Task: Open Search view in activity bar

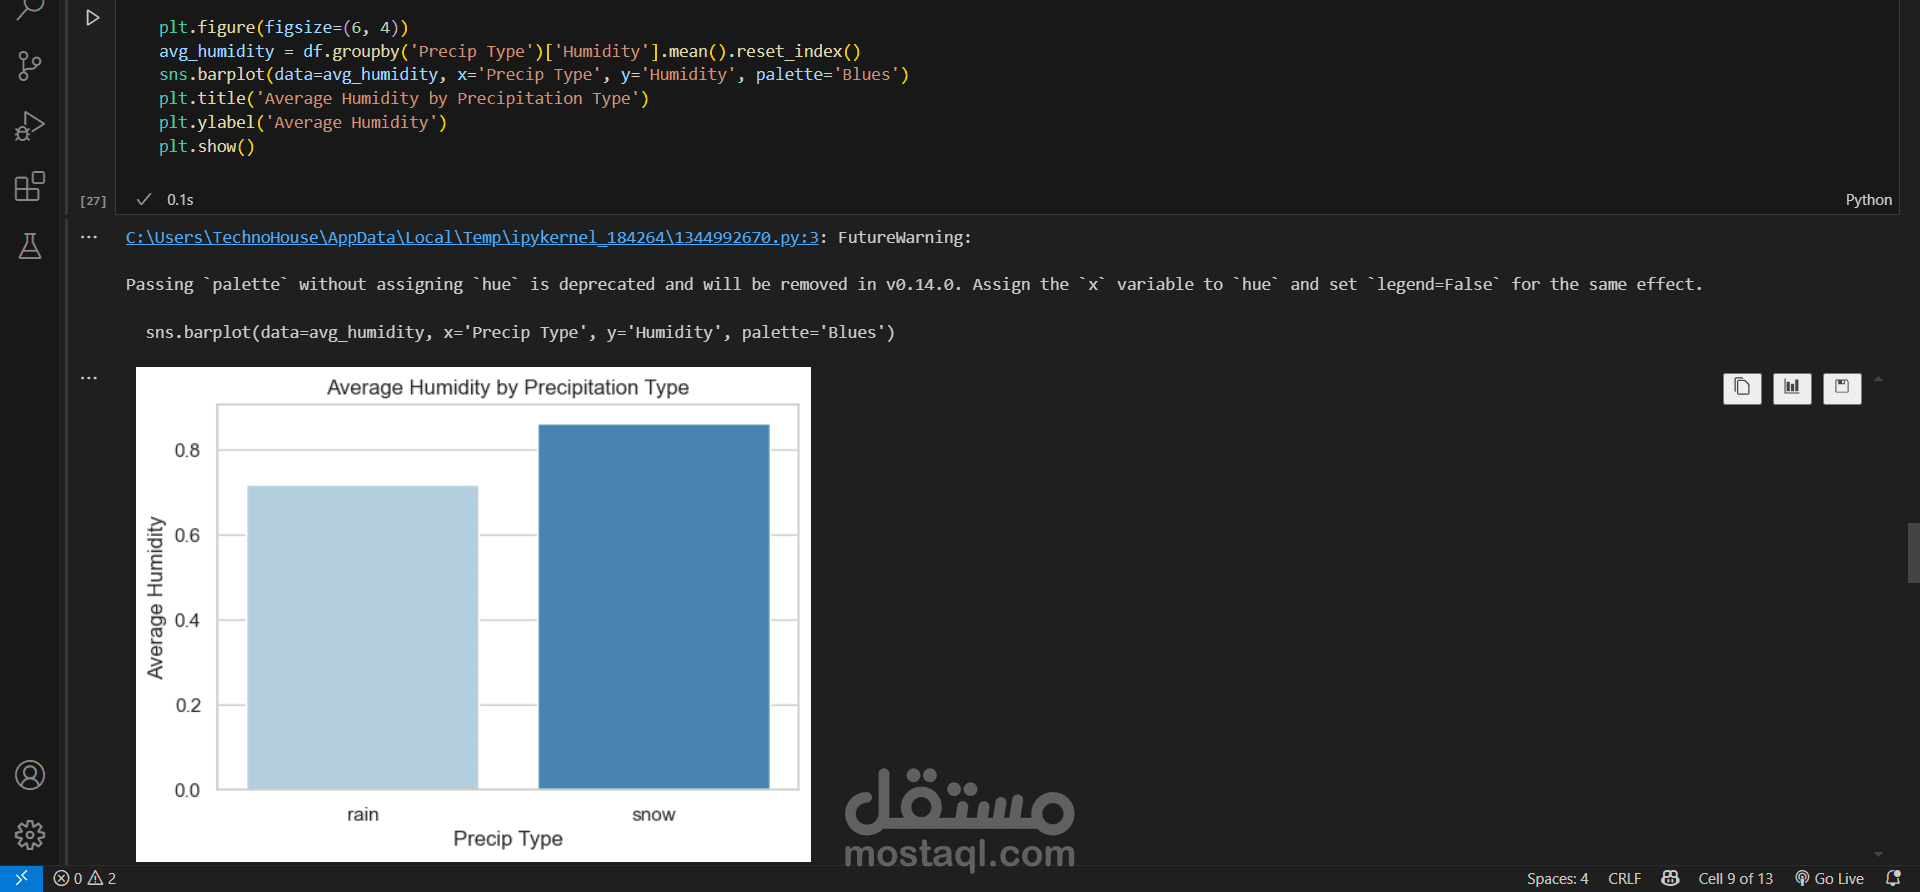Action: (30, 10)
